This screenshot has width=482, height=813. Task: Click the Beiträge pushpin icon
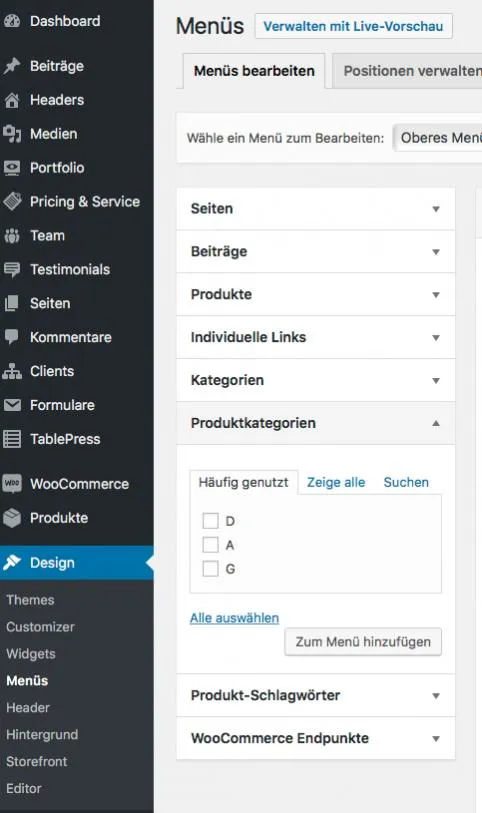pos(11,66)
